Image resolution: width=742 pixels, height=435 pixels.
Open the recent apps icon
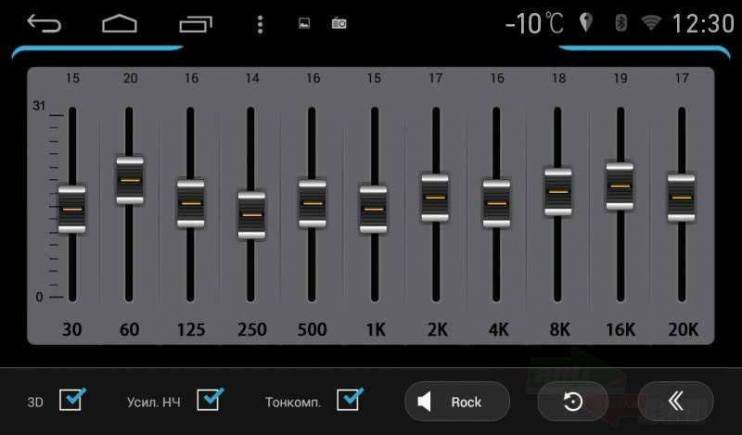point(196,24)
